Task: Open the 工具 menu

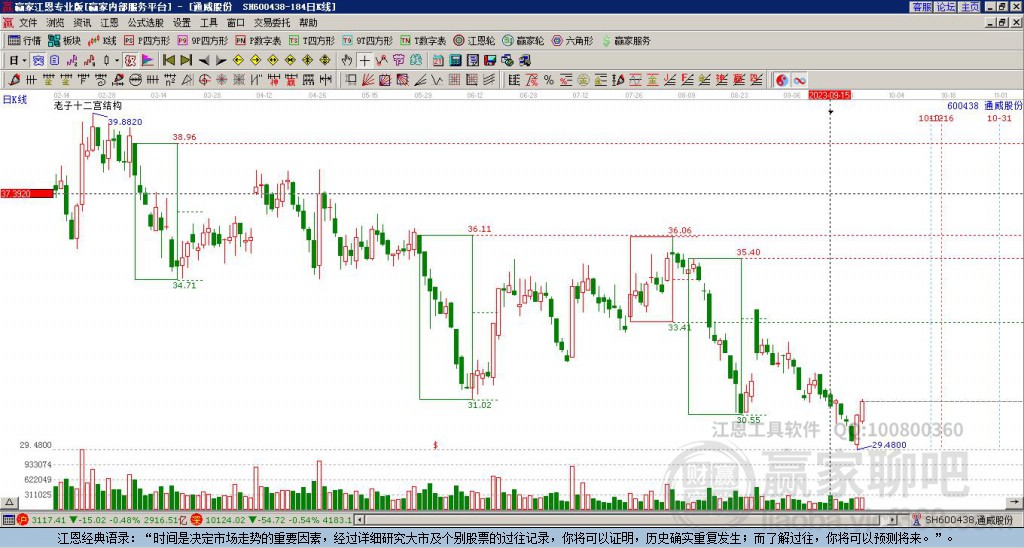Action: tap(209, 23)
